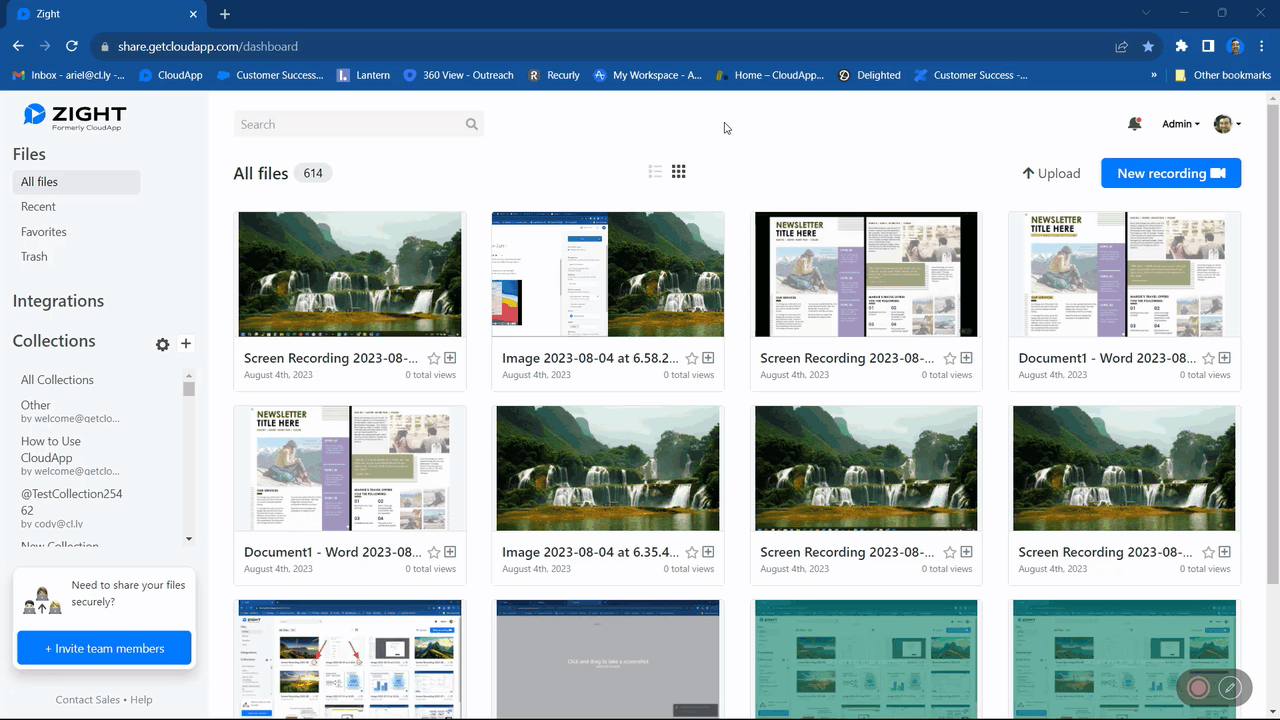Select the Zight browser tab
The image size is (1280, 720).
(x=105, y=14)
